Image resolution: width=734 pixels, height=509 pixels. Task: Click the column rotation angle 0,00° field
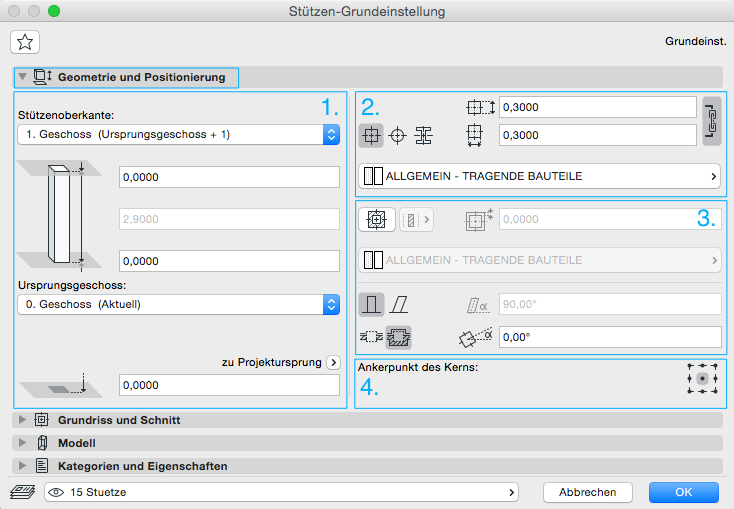point(610,337)
